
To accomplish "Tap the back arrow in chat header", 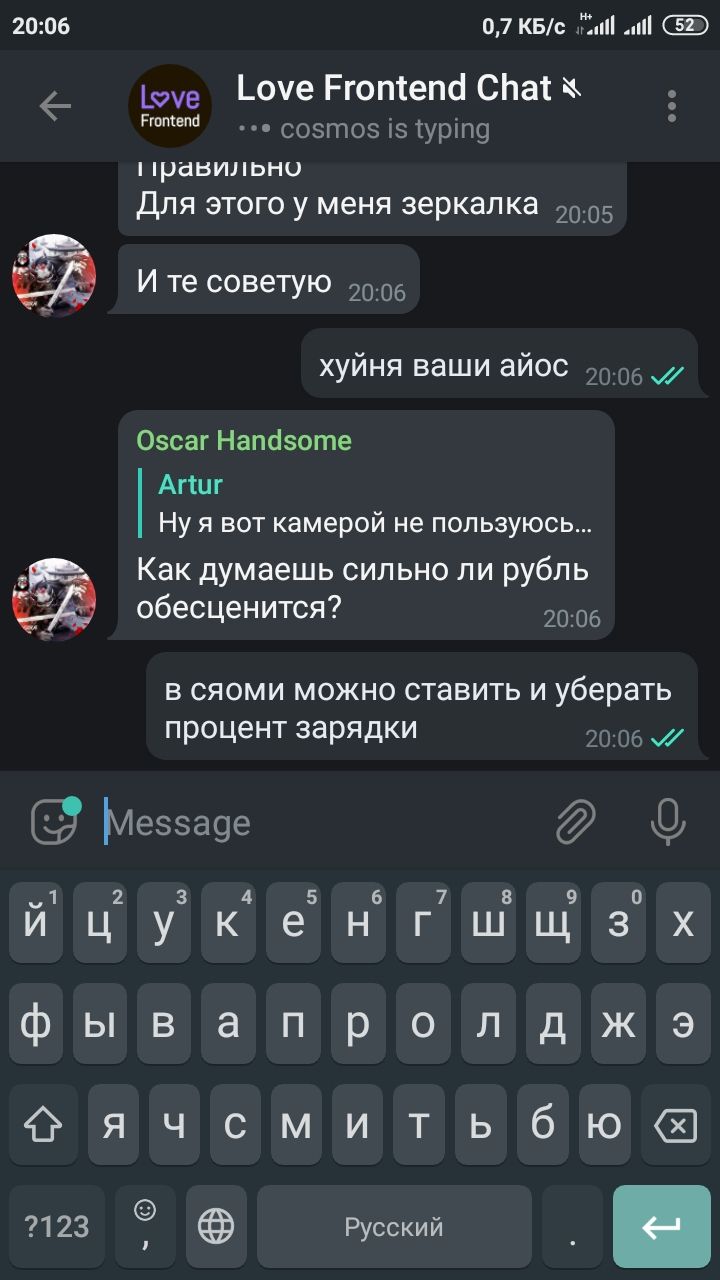I will (55, 106).
